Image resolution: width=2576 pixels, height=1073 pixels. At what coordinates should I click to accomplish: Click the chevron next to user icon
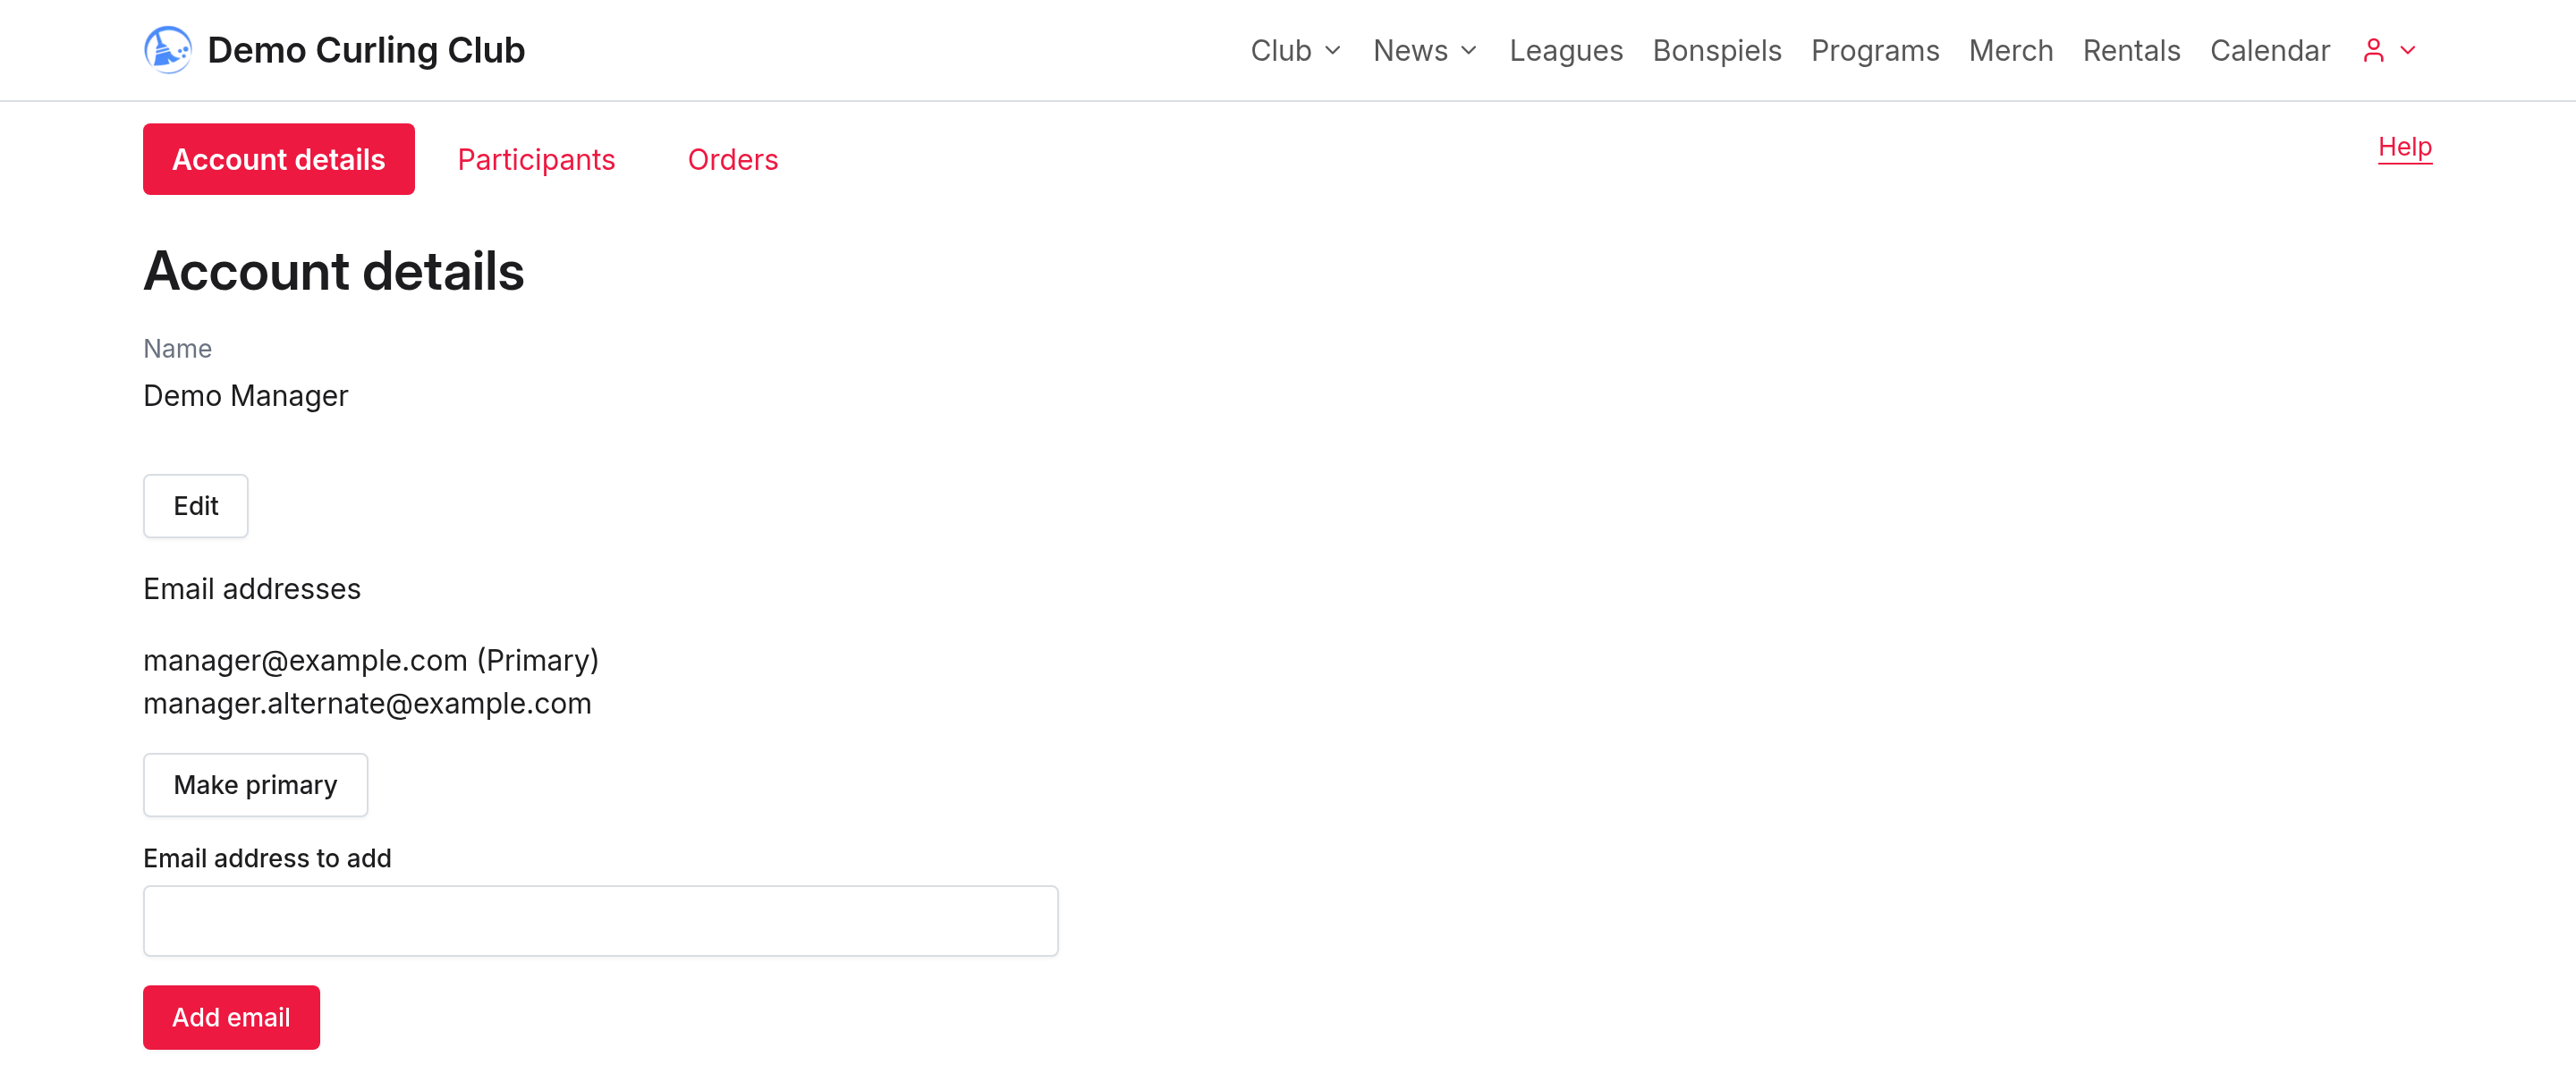(x=2408, y=50)
